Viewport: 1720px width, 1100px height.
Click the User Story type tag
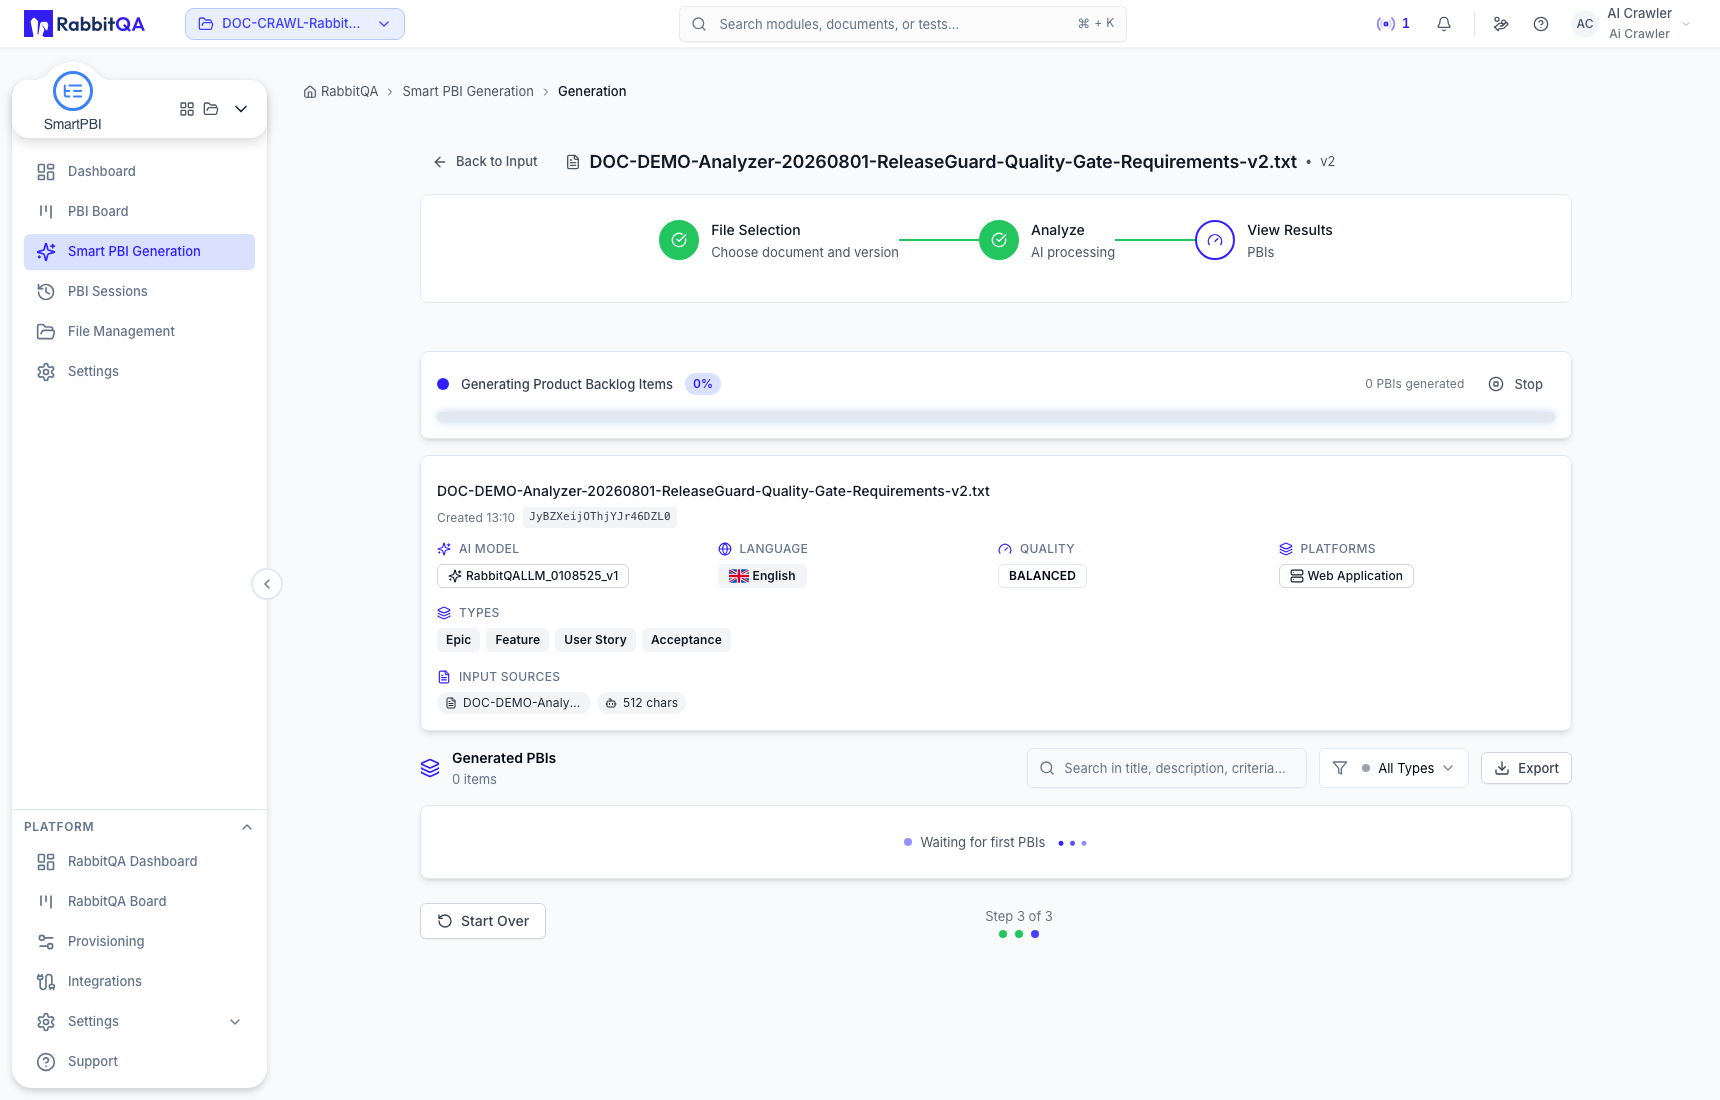coord(595,640)
